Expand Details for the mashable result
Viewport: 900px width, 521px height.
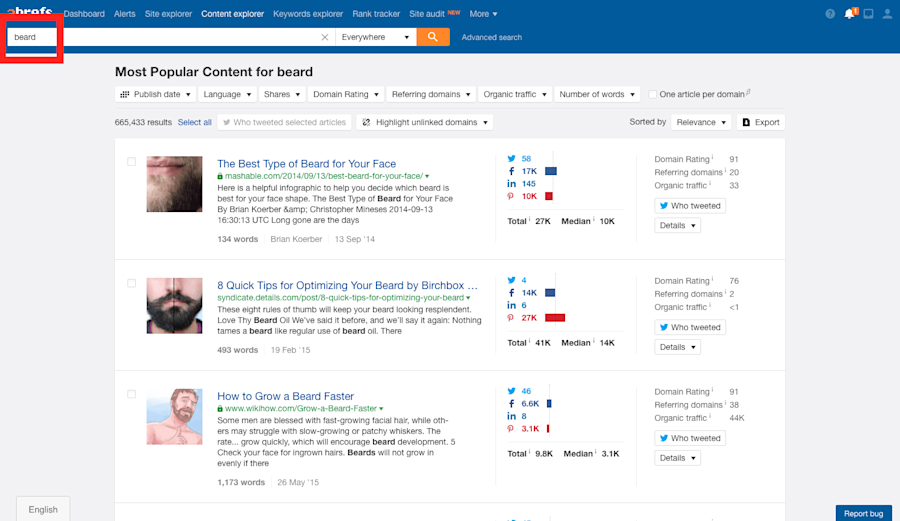(x=677, y=225)
